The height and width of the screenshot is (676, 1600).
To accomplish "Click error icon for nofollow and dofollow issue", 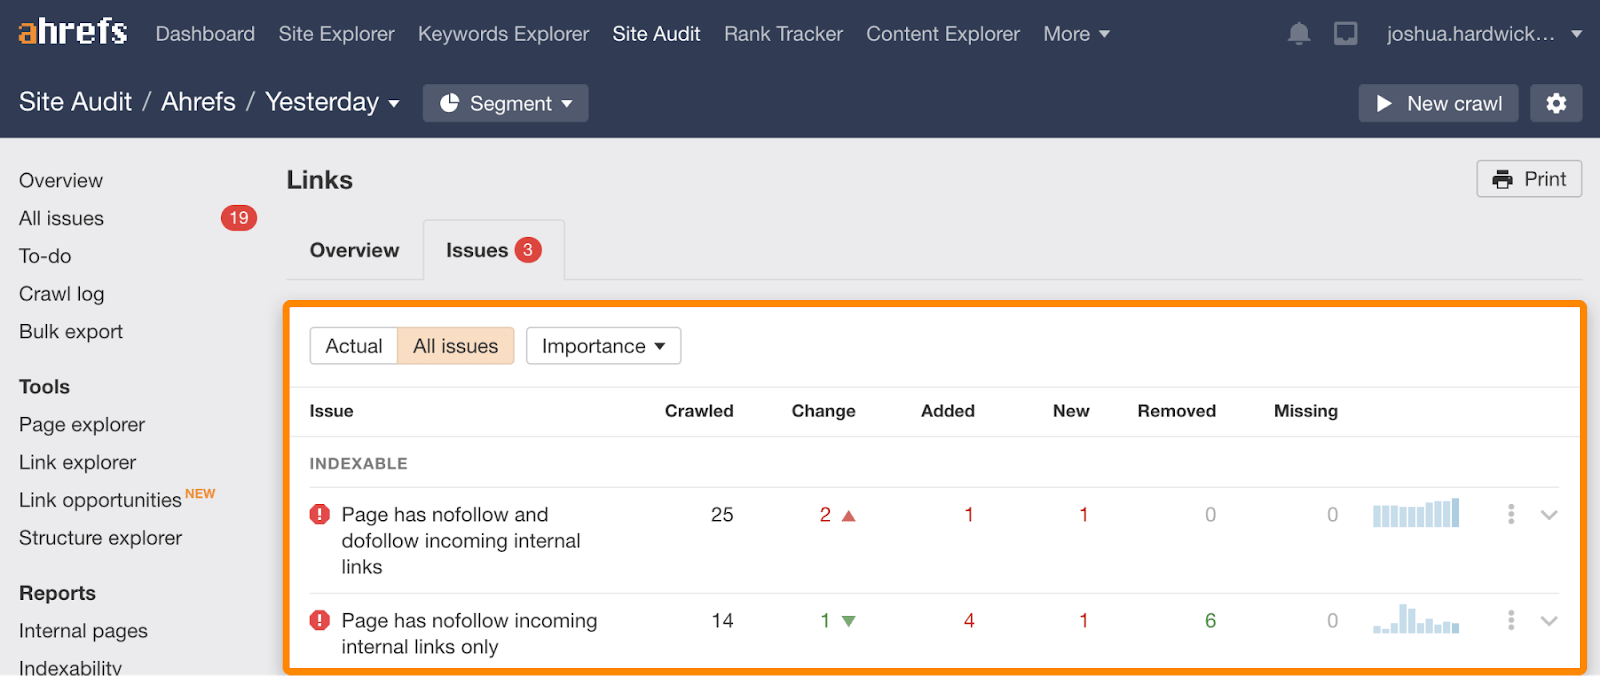I will point(320,514).
